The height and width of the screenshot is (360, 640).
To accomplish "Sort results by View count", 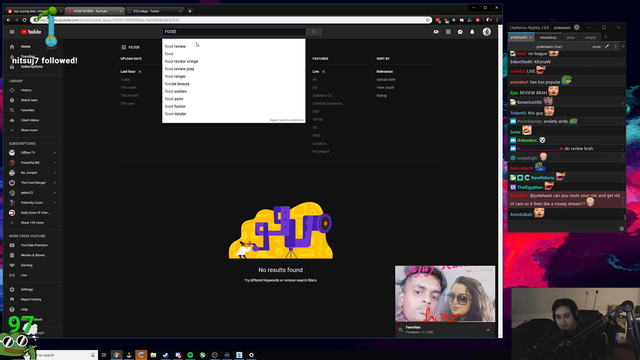I will (x=385, y=88).
